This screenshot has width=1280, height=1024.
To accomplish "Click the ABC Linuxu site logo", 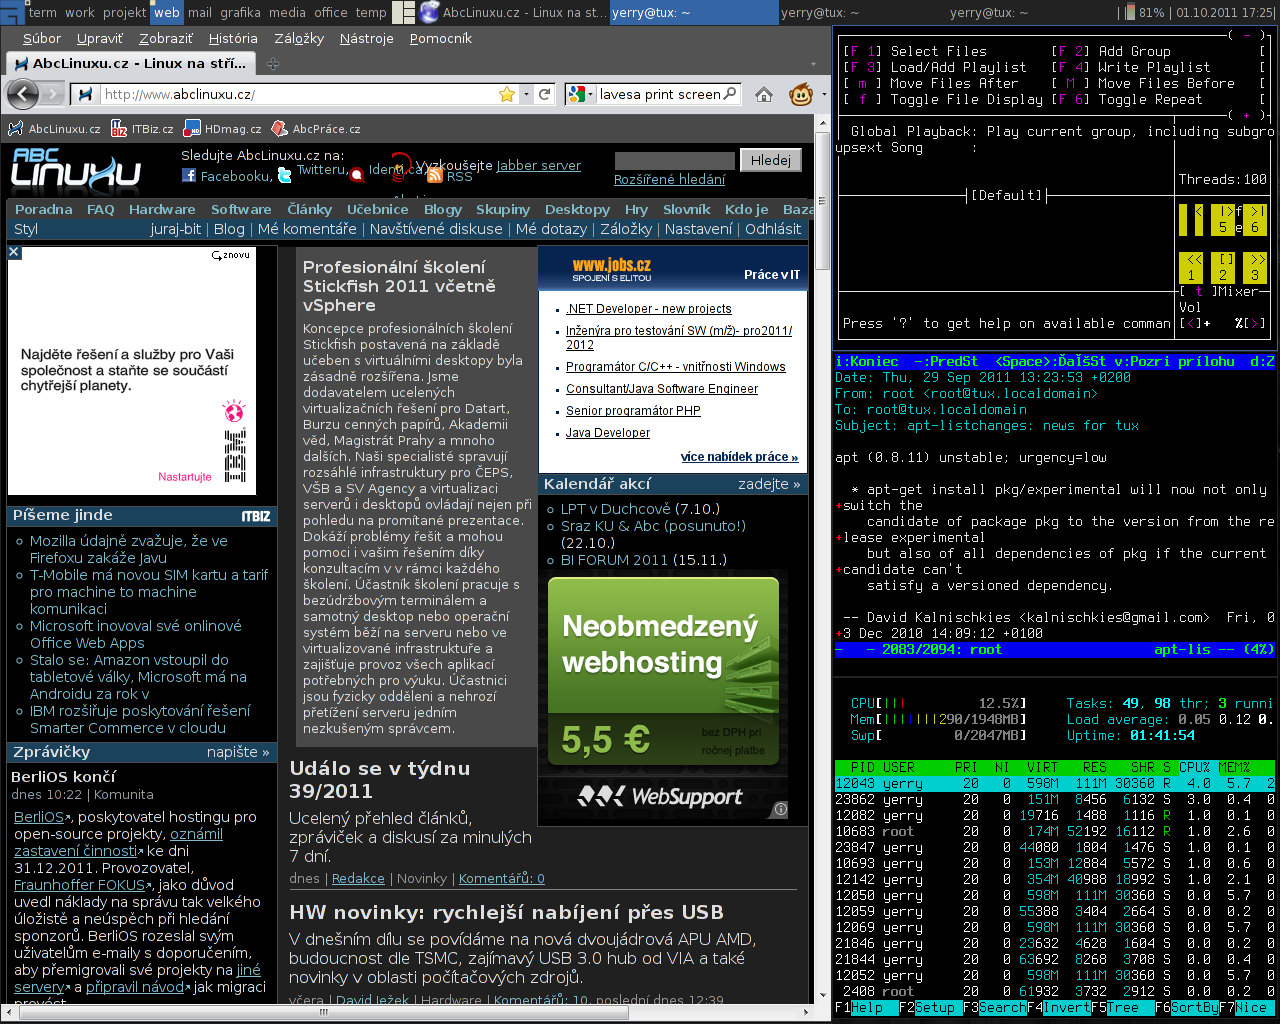I will coord(76,170).
